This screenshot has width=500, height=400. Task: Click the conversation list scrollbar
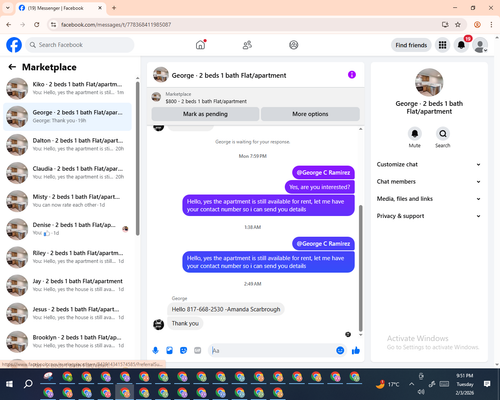138,159
